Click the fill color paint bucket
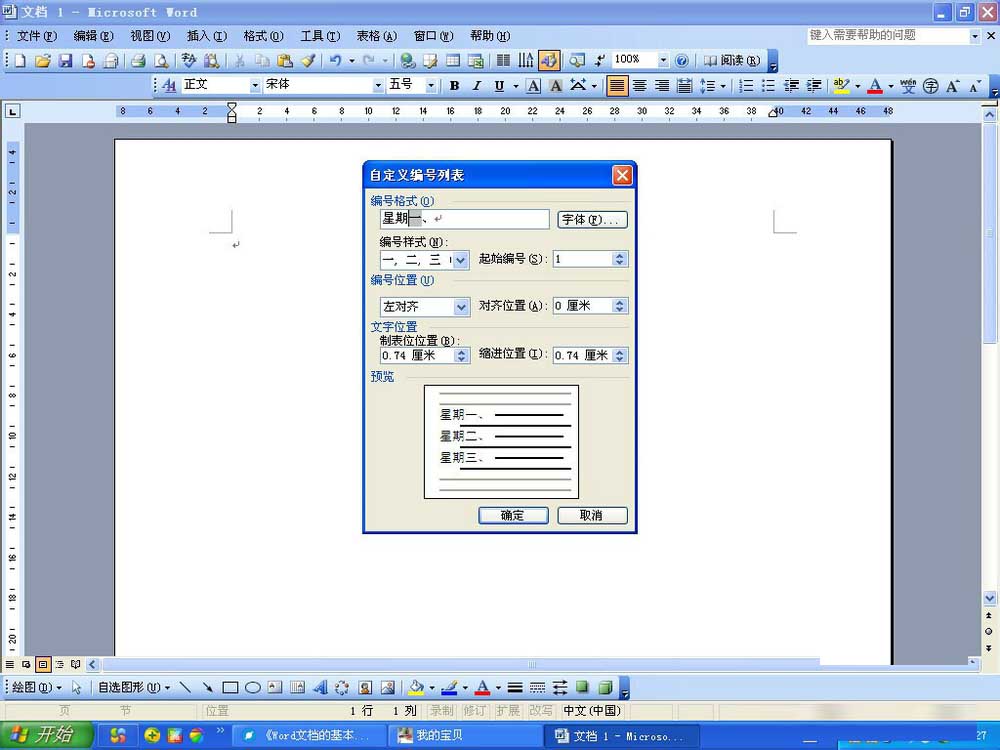 [416, 688]
